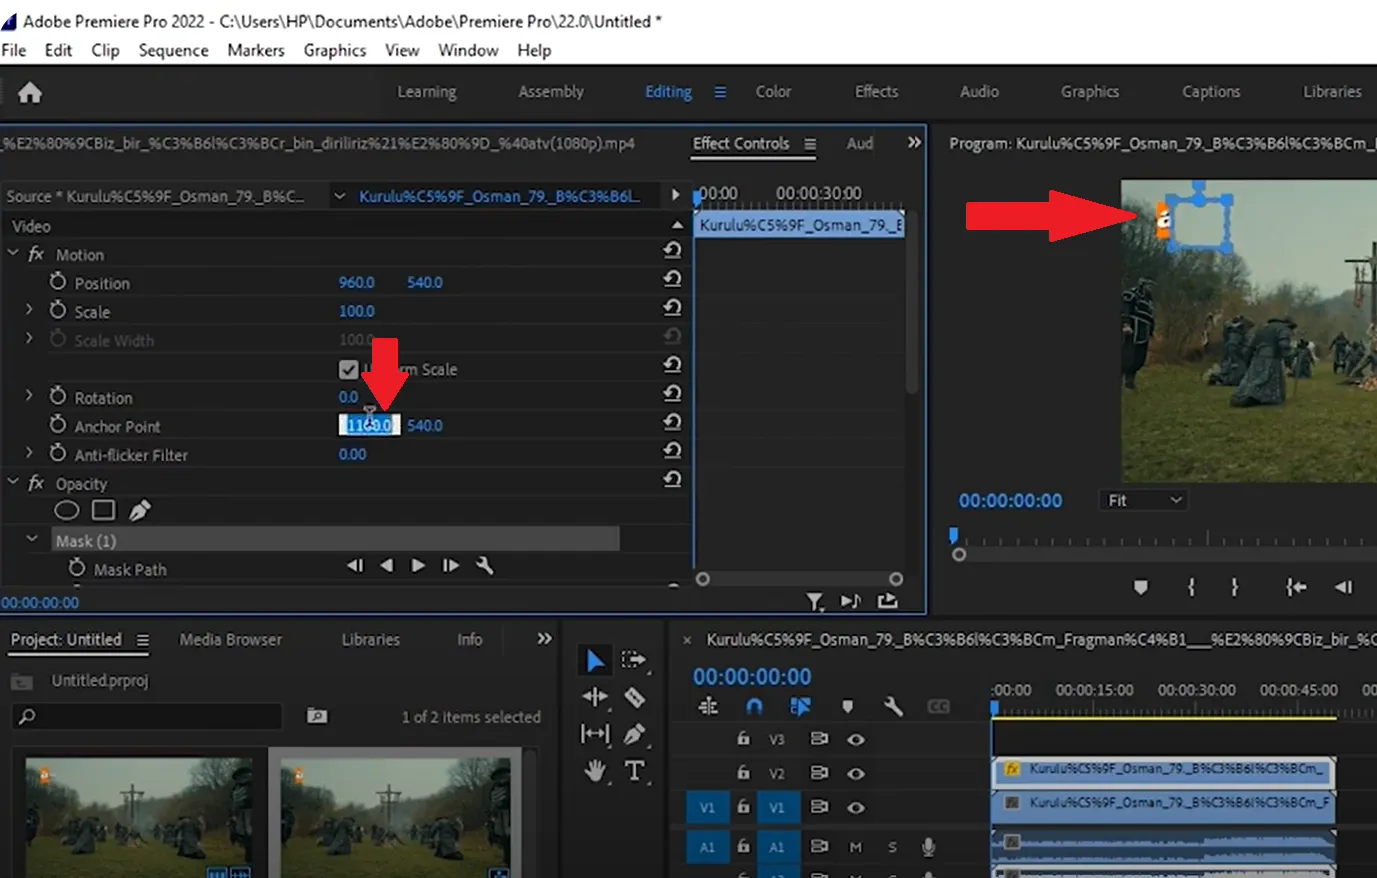Toggle Uniform Scale checkbox
The width and height of the screenshot is (1377, 878).
point(348,369)
